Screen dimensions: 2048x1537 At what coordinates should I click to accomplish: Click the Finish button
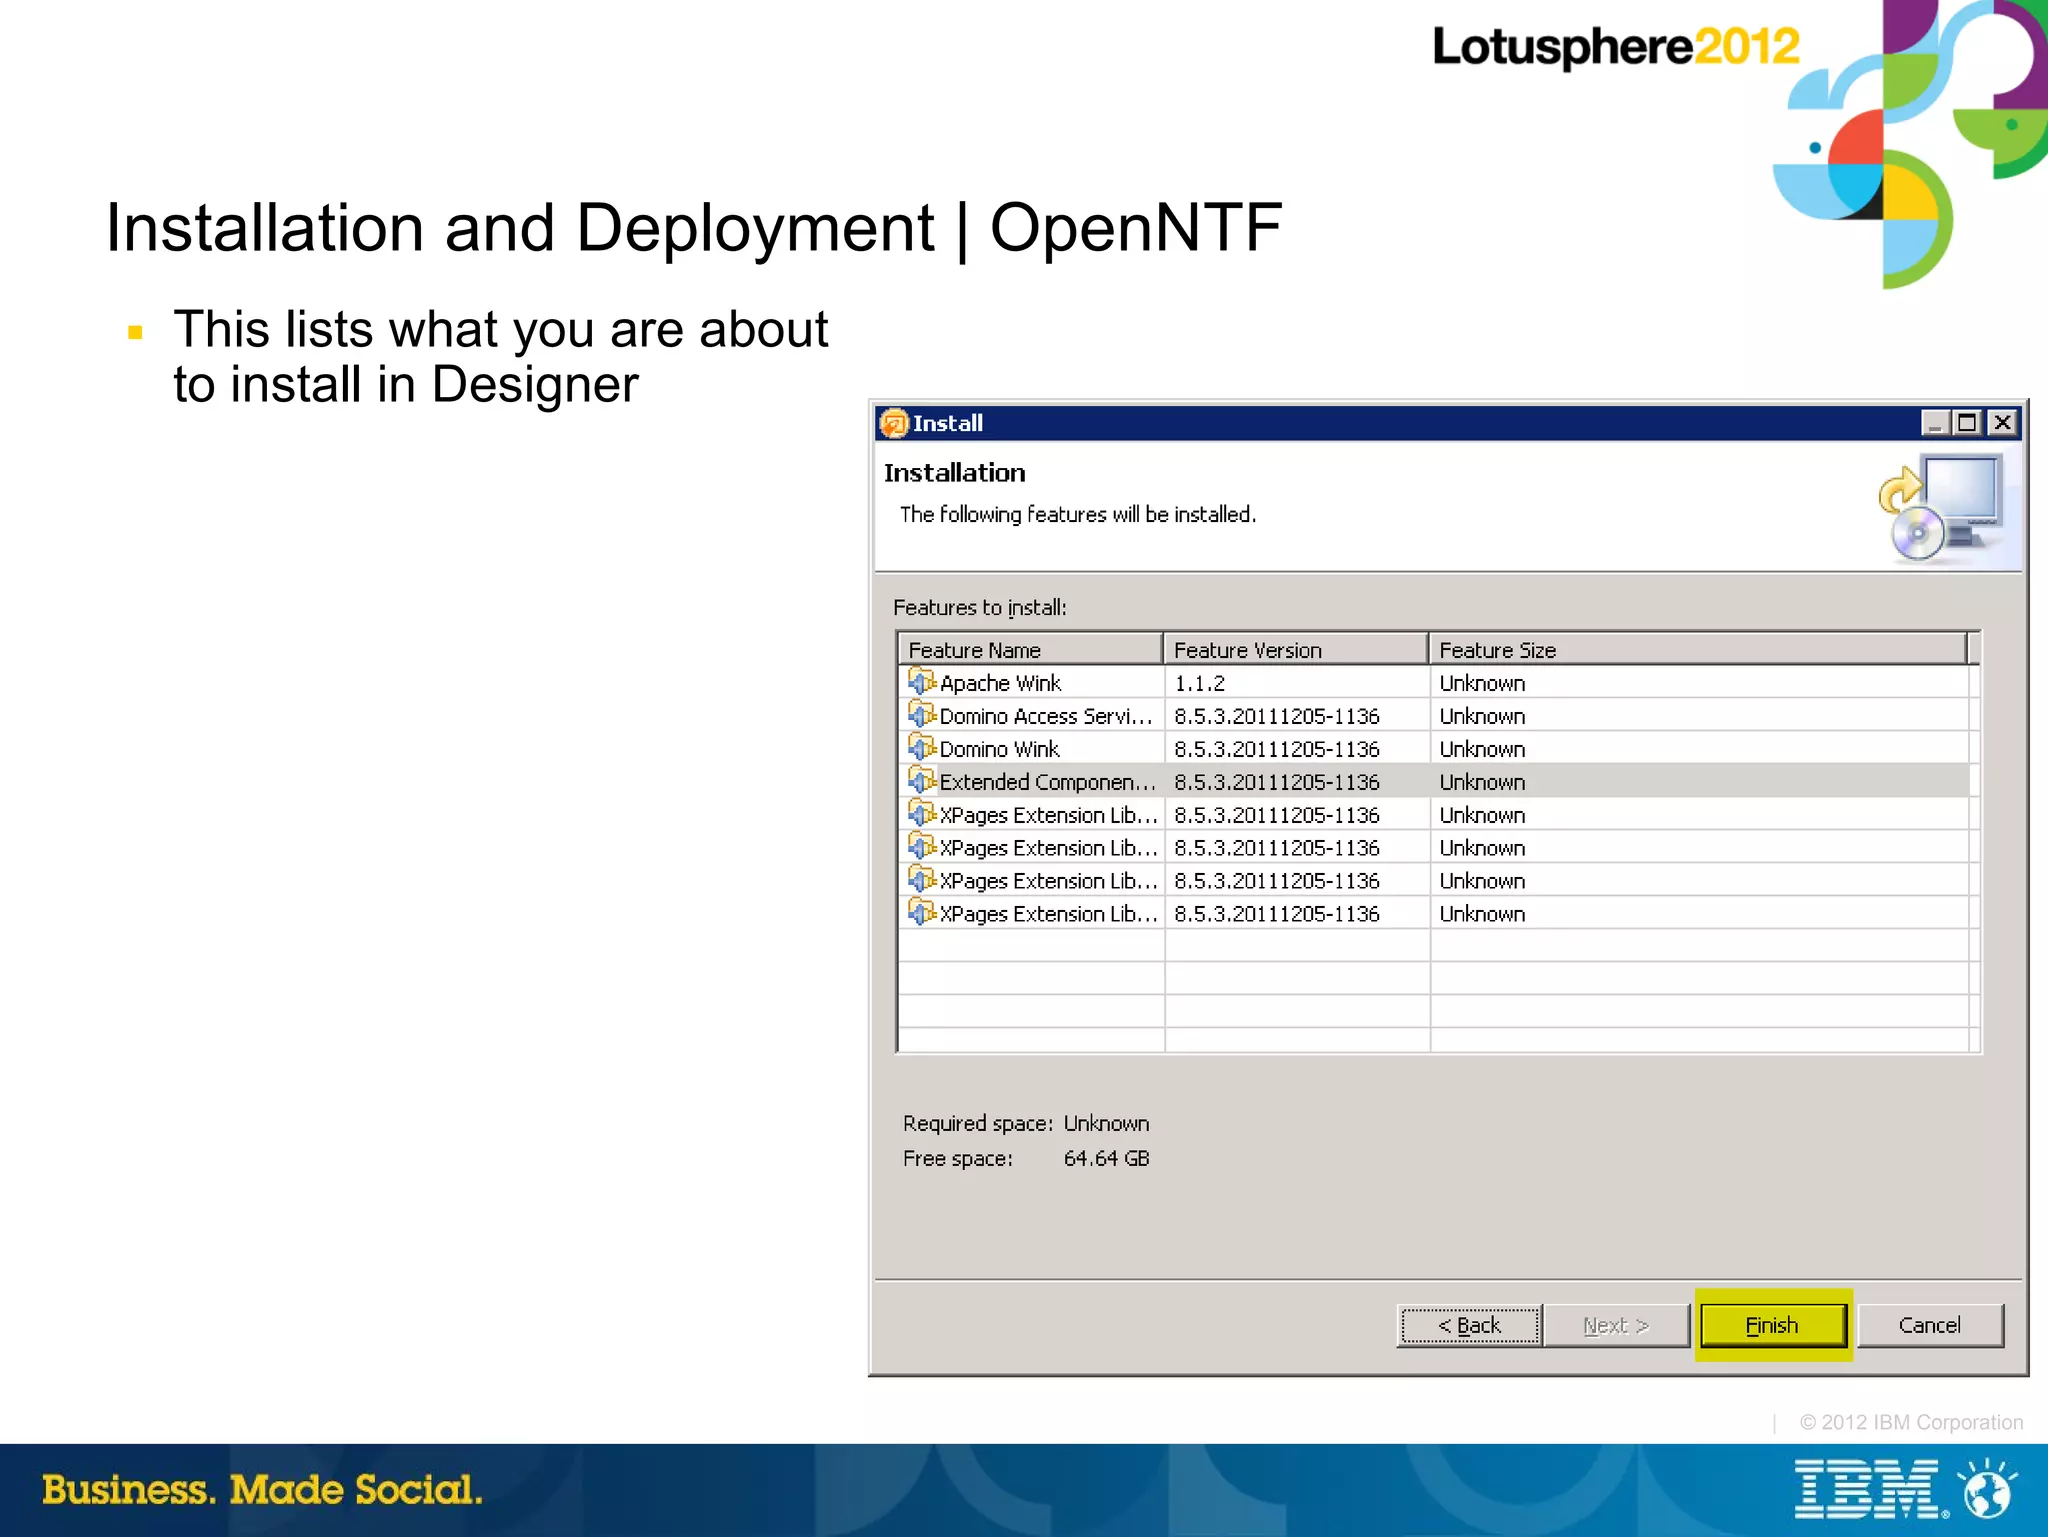click(1772, 1325)
